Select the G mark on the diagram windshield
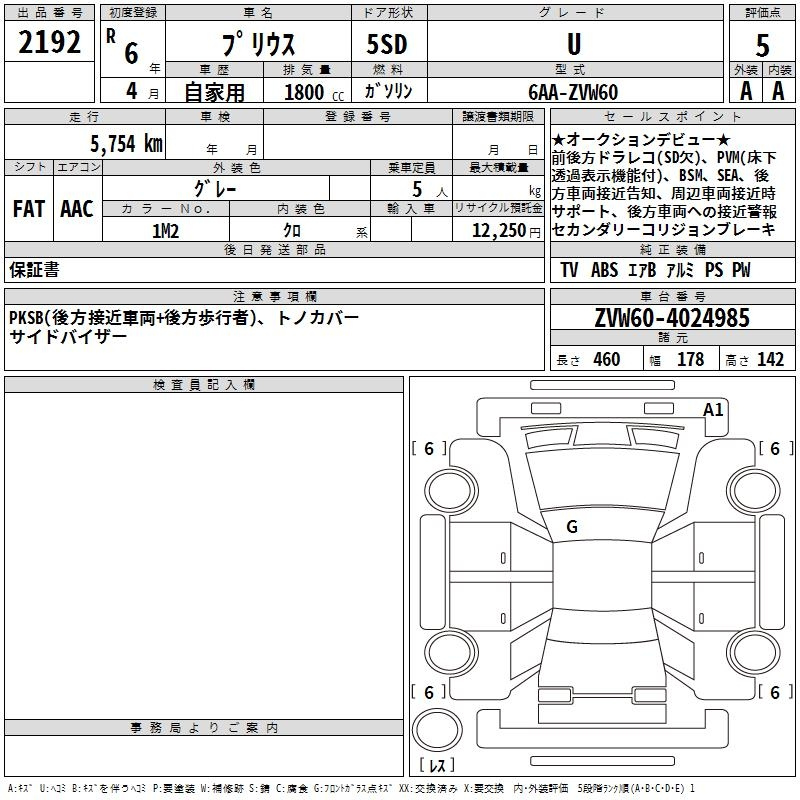 (x=572, y=527)
